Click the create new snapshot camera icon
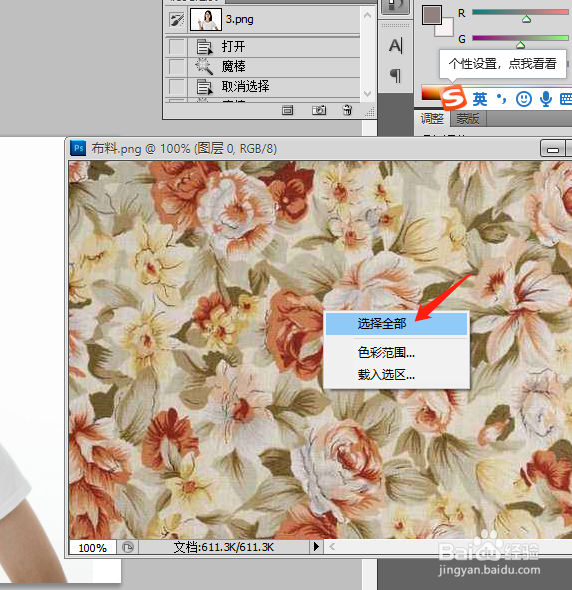Screen dimensions: 572x590 tap(319, 110)
